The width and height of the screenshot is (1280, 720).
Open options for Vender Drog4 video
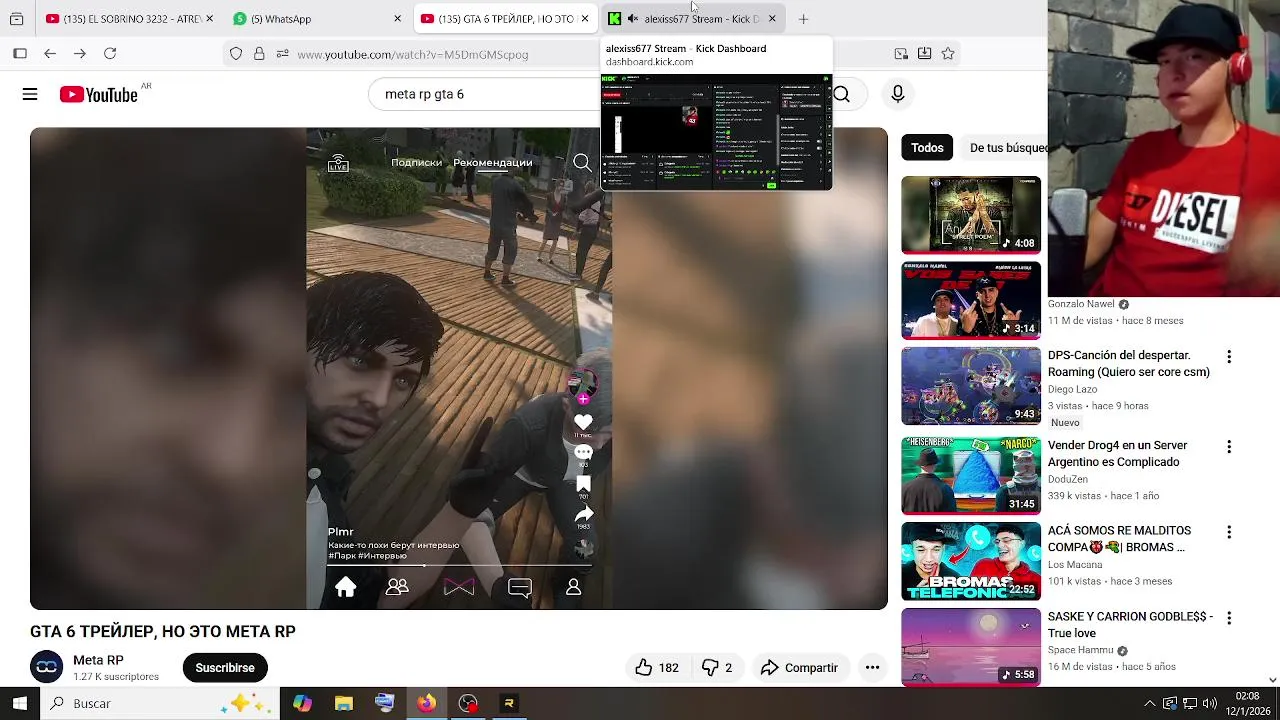(x=1229, y=447)
